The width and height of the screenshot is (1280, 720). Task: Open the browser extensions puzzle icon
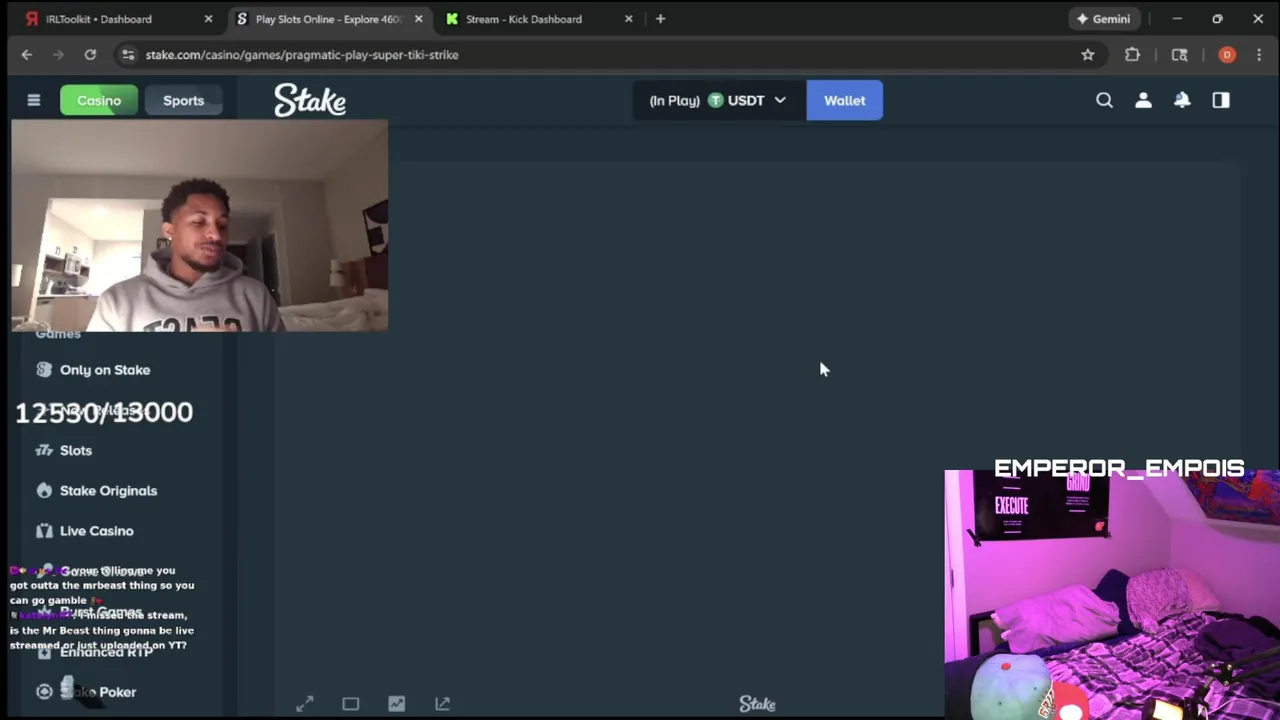1132,55
